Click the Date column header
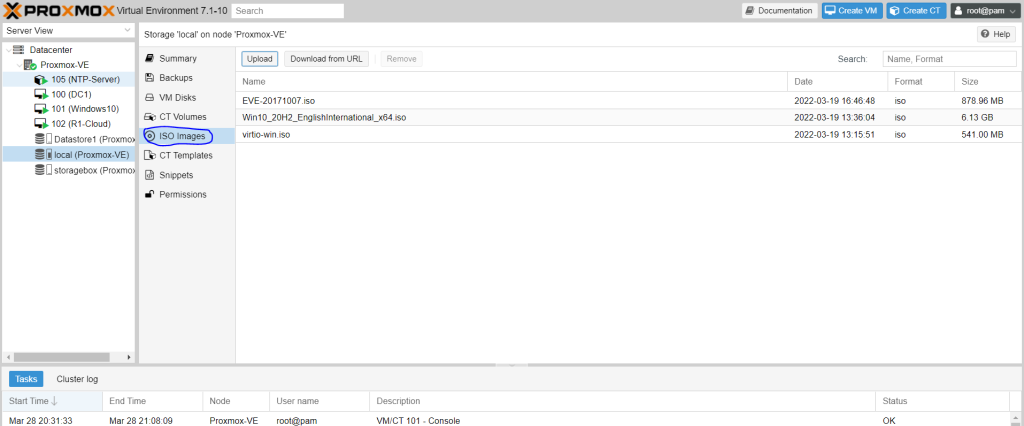 click(x=838, y=82)
